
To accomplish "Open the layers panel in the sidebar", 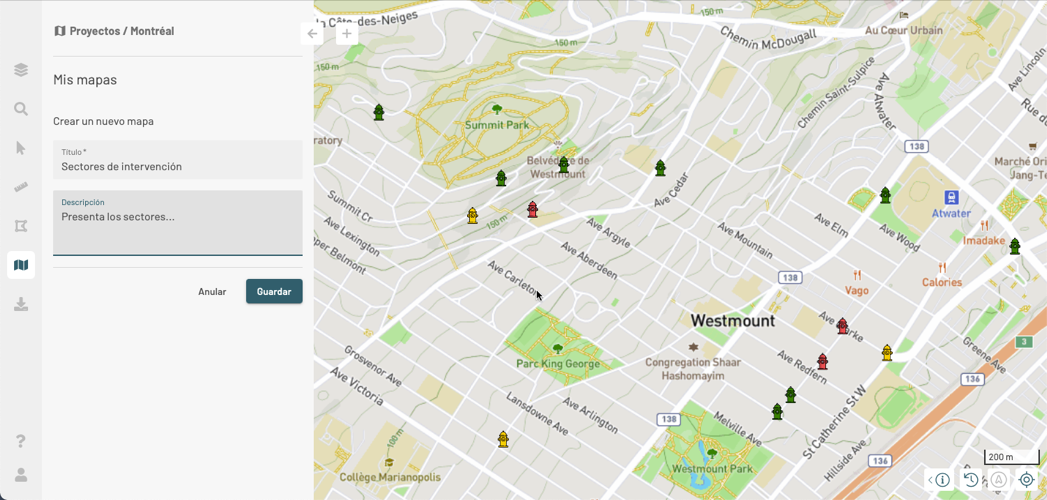I will click(x=21, y=70).
